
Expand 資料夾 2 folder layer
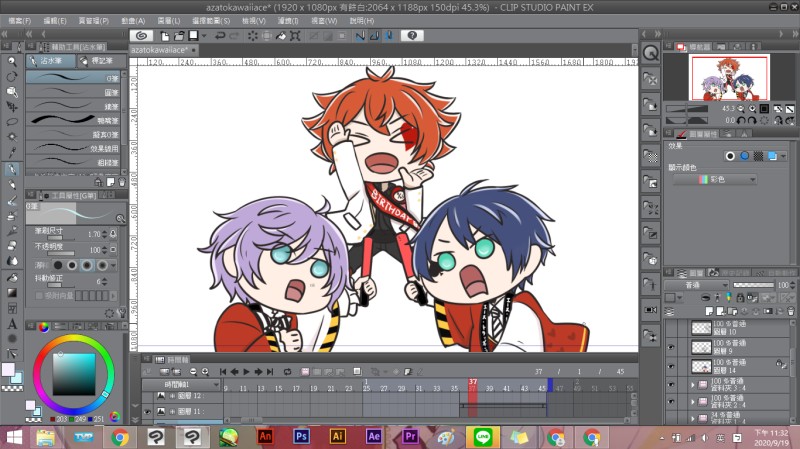[x=692, y=402]
